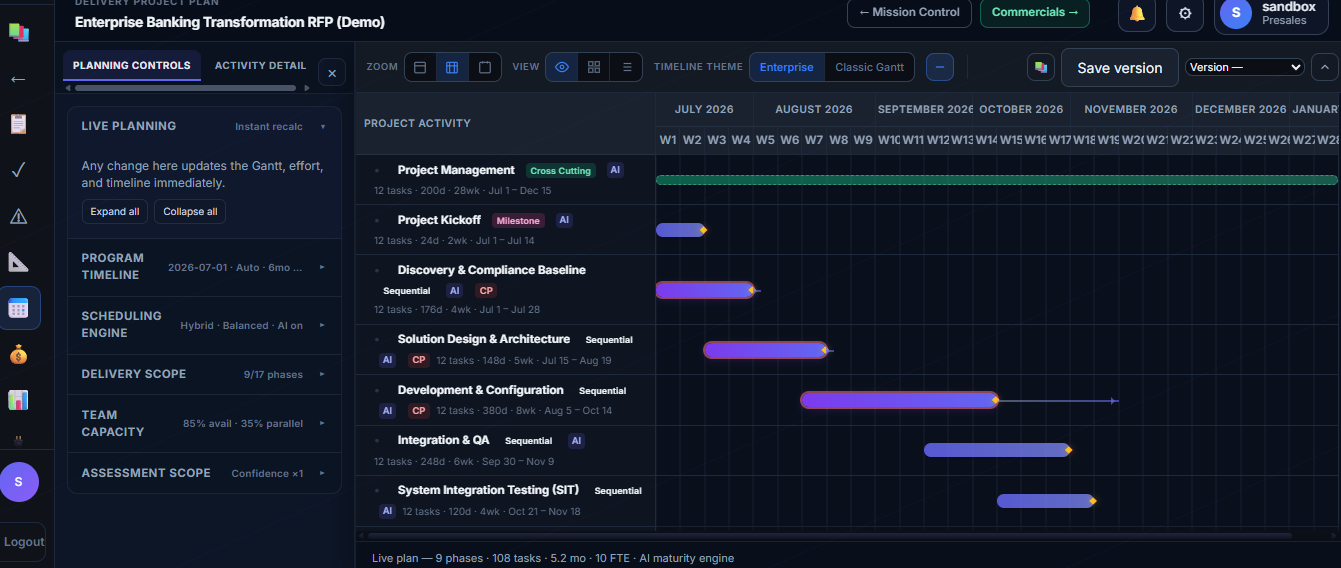The height and width of the screenshot is (568, 1341).
Task: Click the Expand all button
Action: click(x=115, y=212)
